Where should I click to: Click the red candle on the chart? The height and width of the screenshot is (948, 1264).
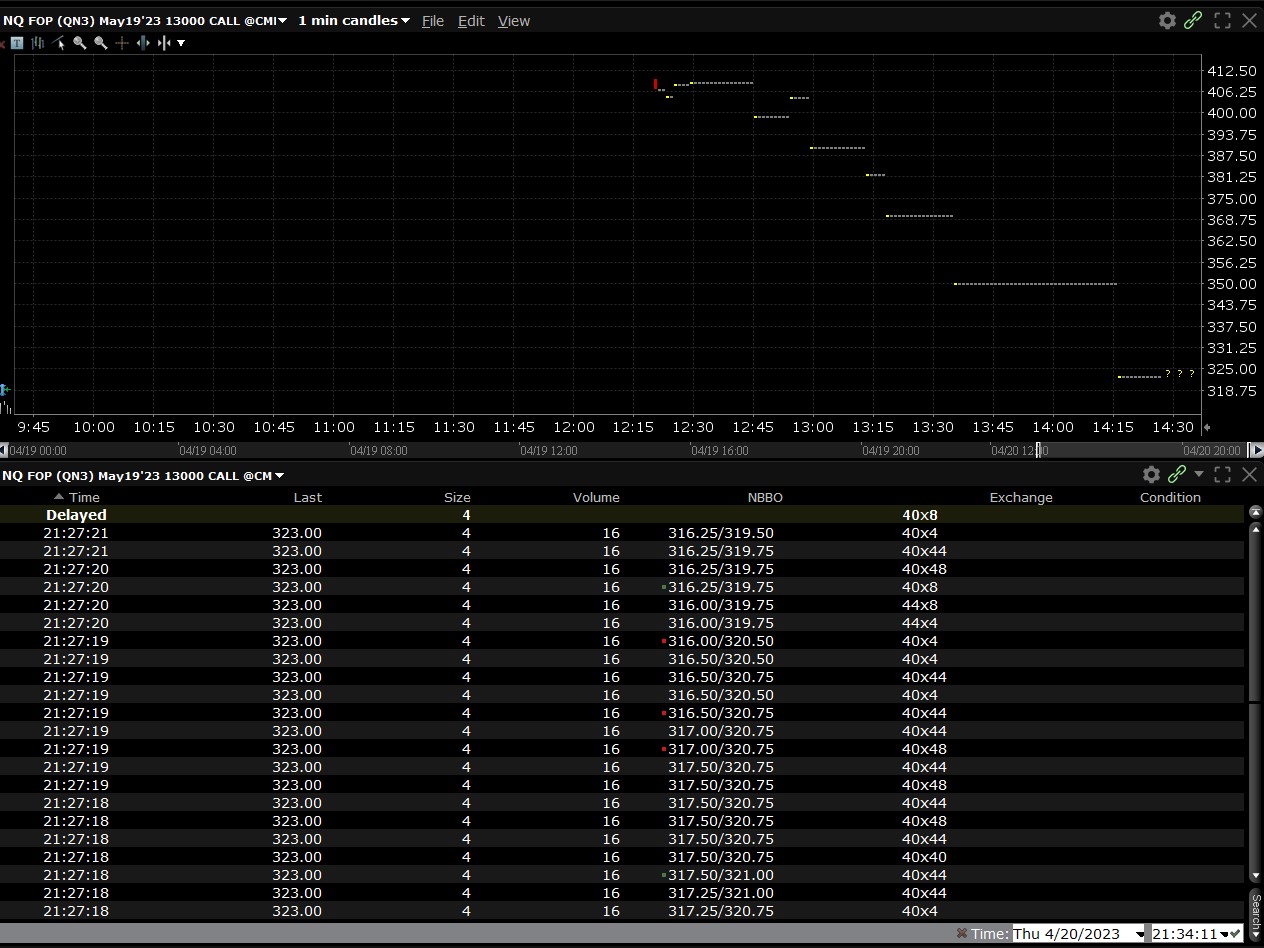click(656, 84)
